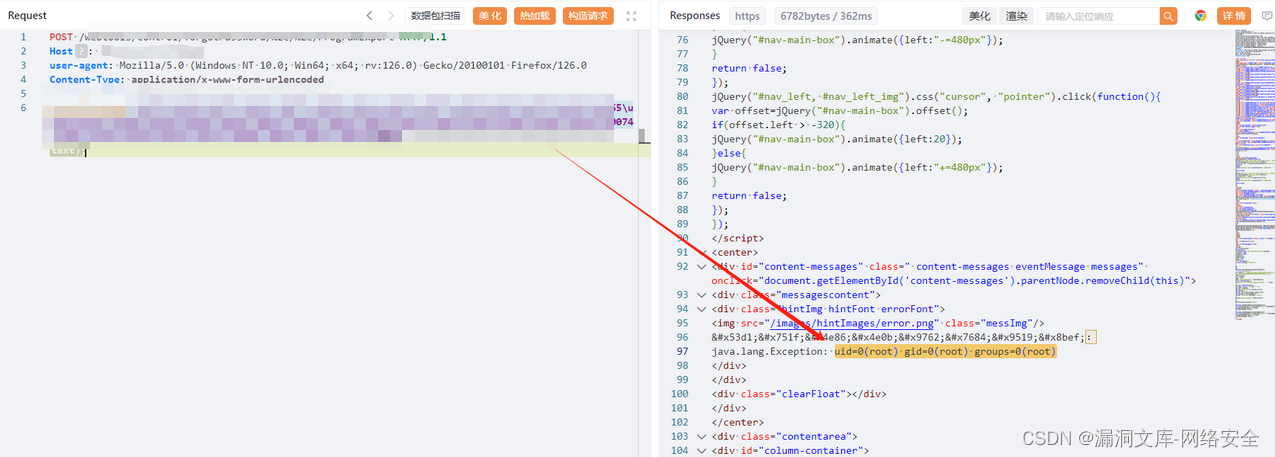1275x457 pixels.
Task: Click the POST request line in Request editor
Action: 248,37
